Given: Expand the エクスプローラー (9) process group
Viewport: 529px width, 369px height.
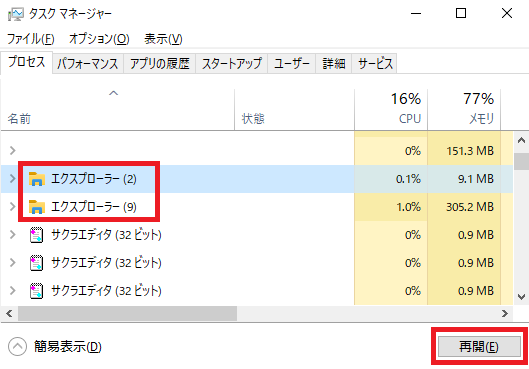Looking at the screenshot, I should 12,206.
